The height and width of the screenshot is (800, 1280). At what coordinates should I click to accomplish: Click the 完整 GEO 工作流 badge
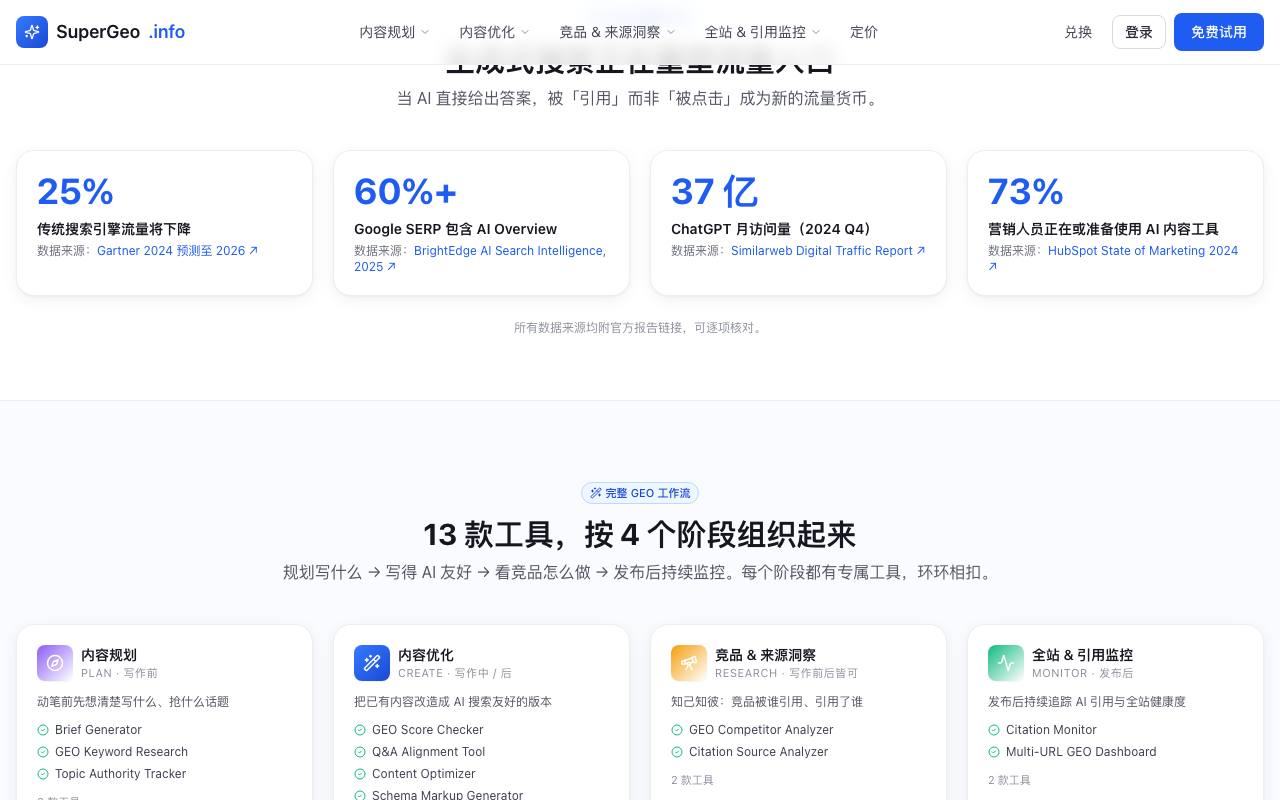[x=640, y=493]
